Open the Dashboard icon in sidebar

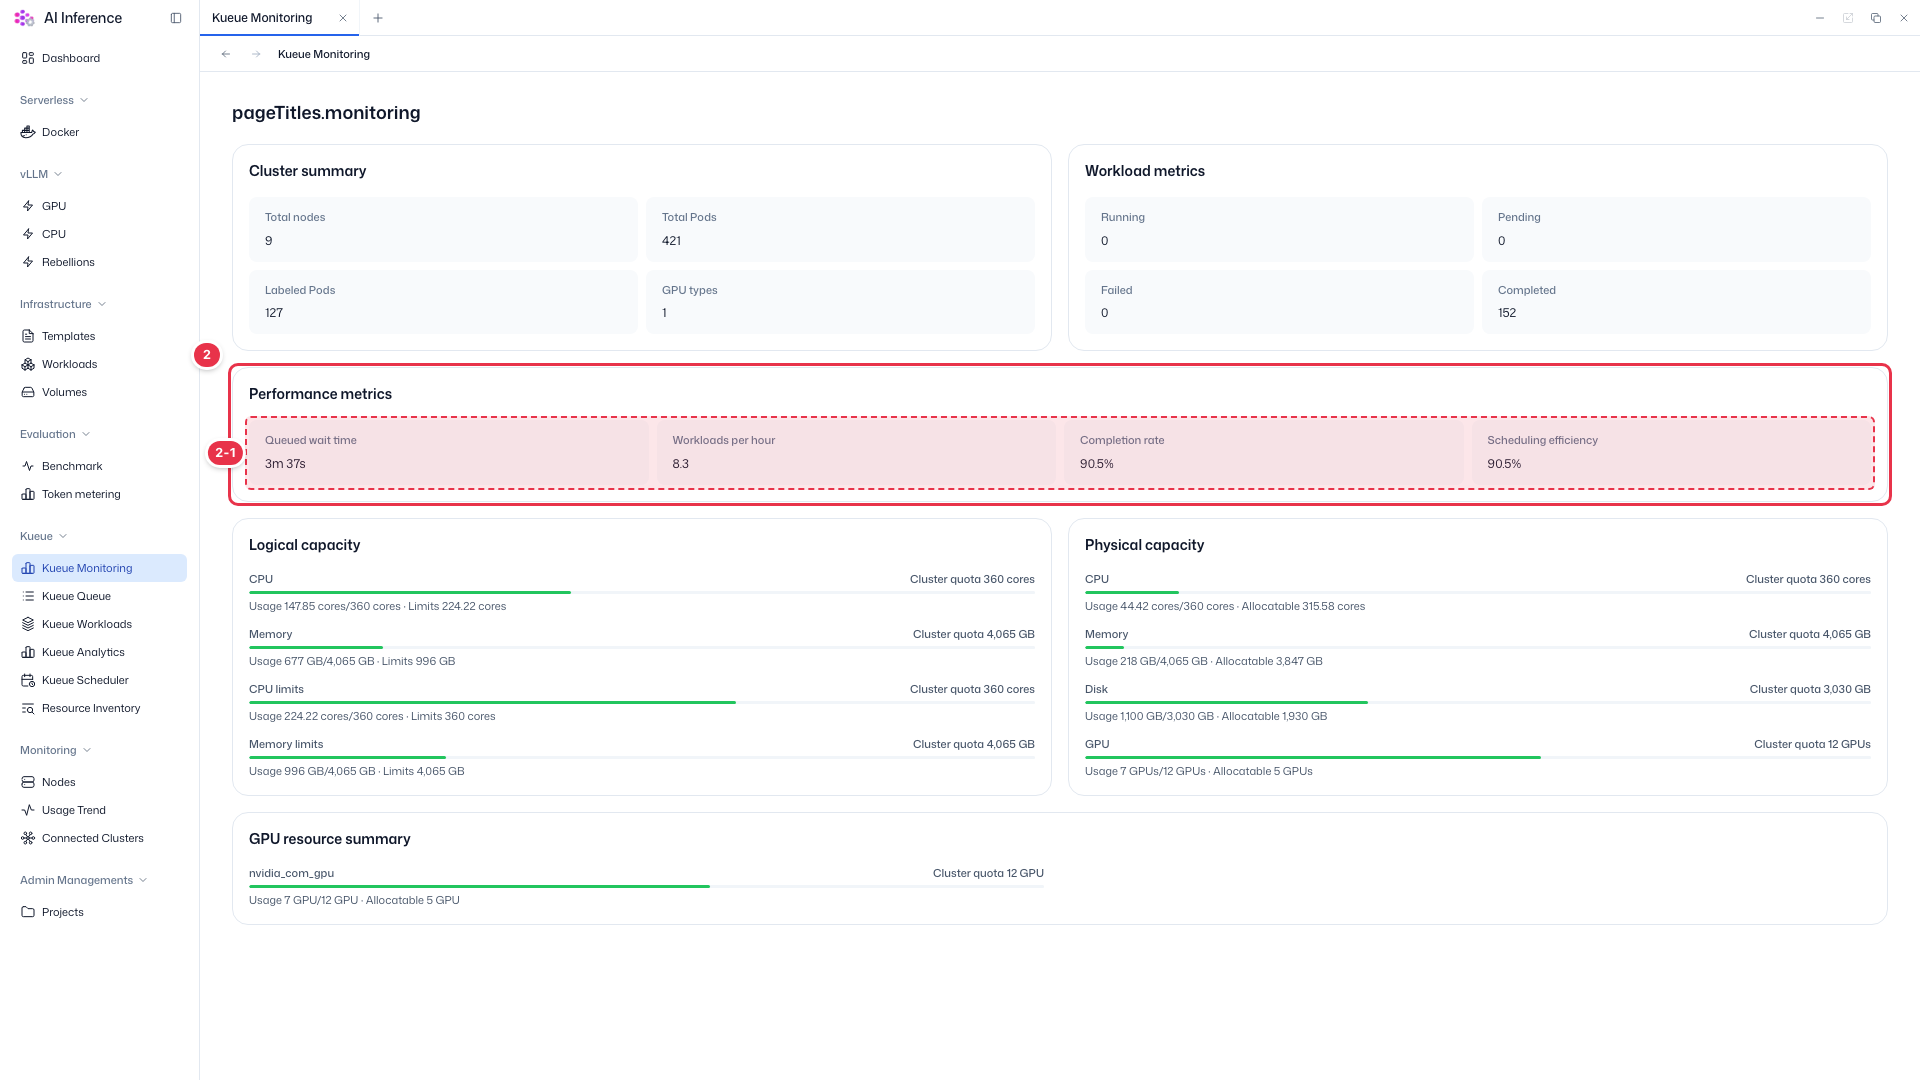(x=28, y=58)
